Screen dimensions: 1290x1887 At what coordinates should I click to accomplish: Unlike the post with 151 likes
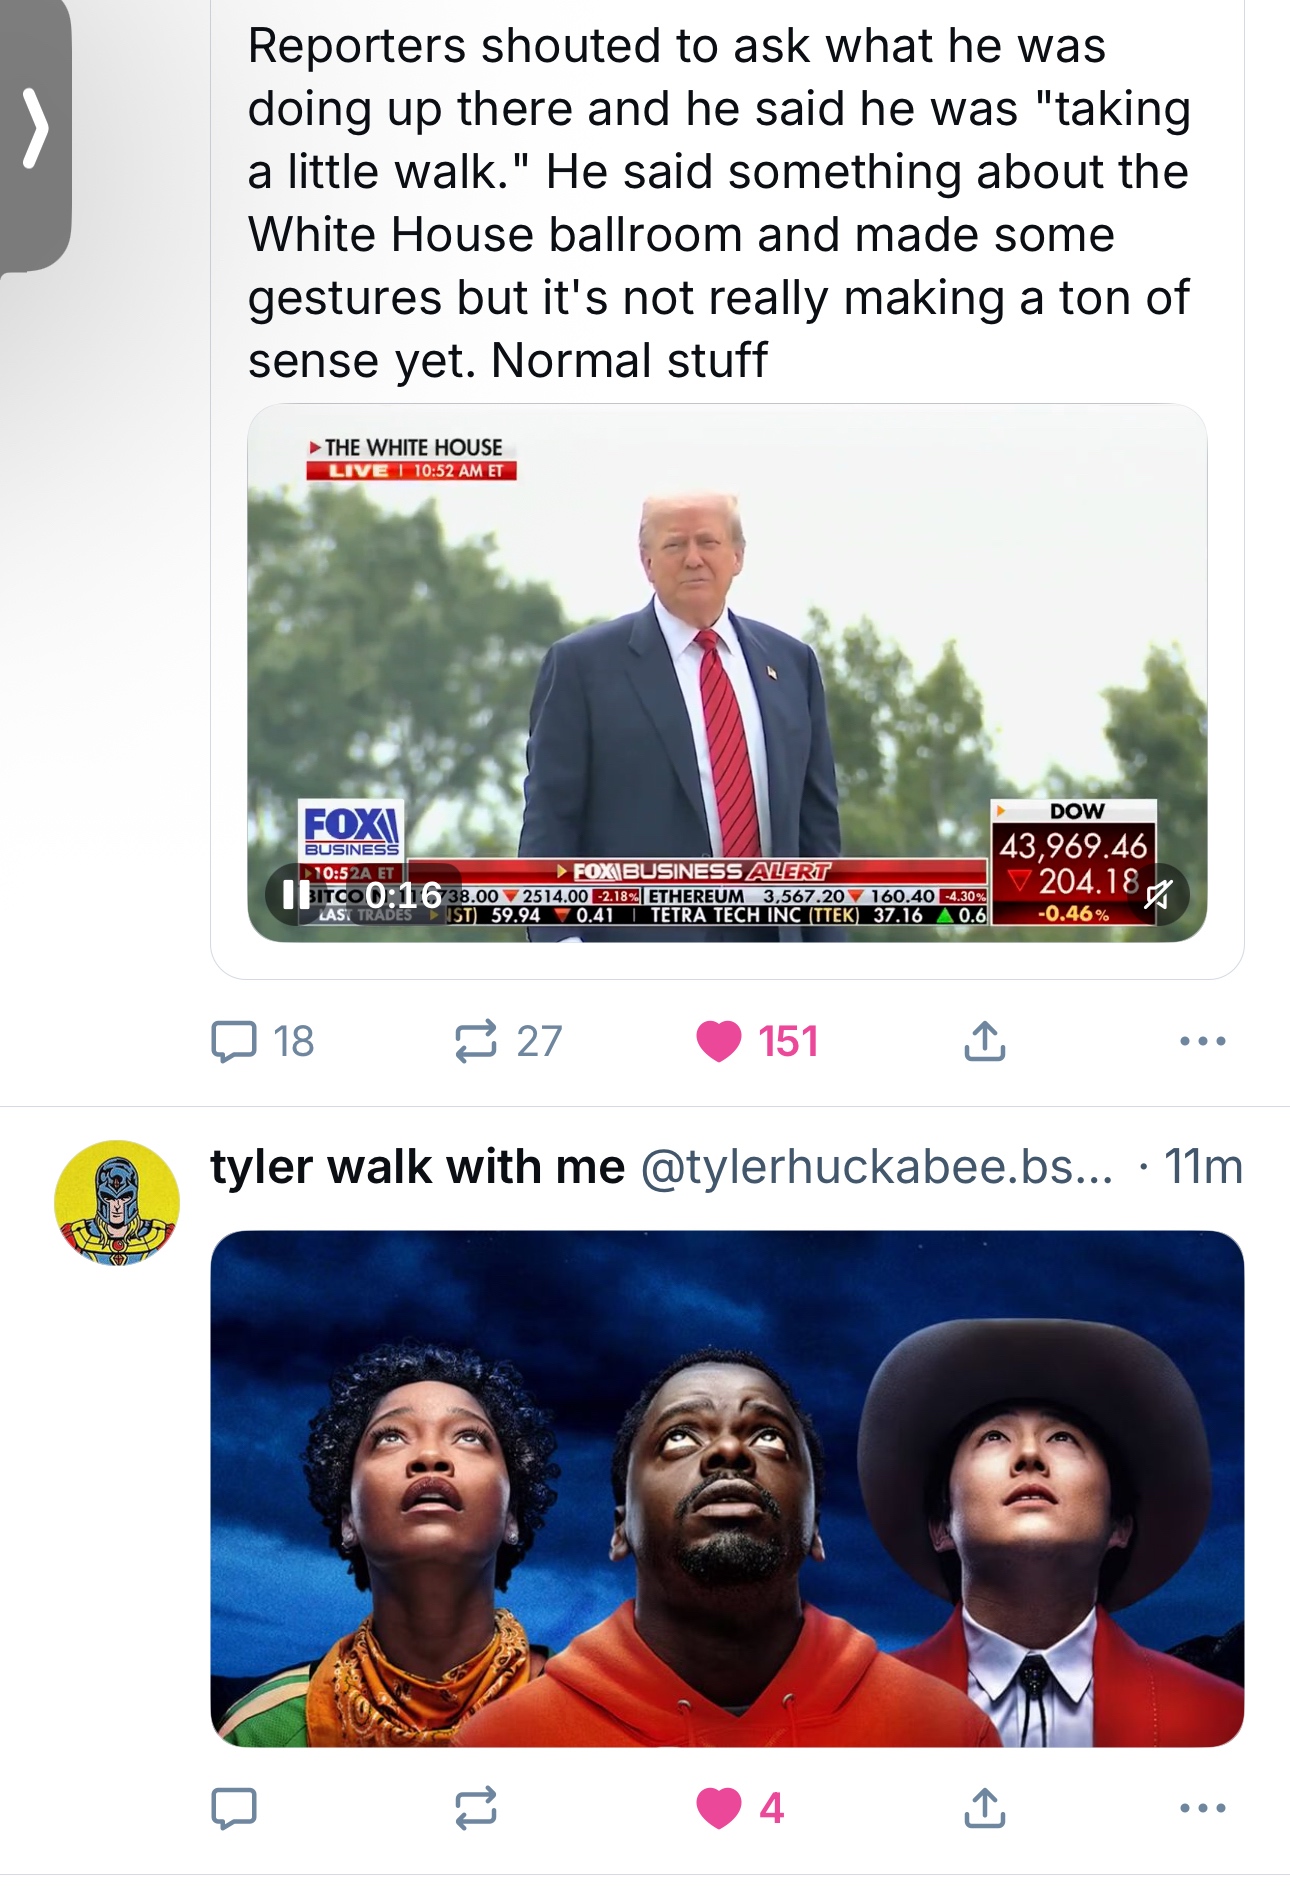719,1041
